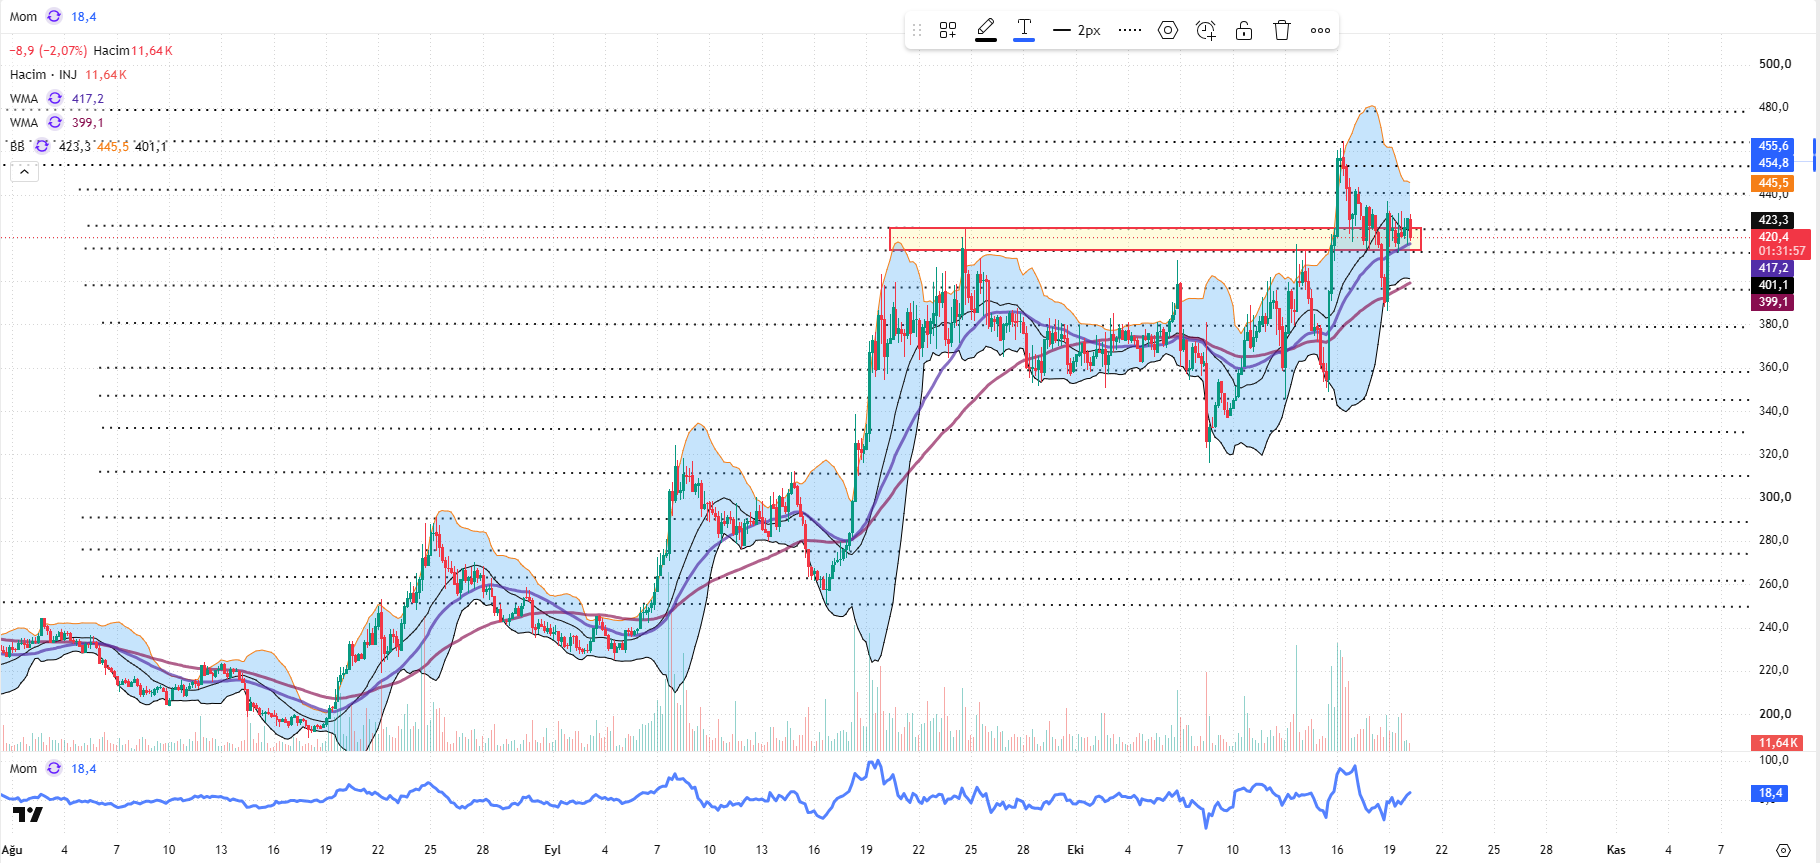Grab the drawing toolbar drag handle
The image size is (1820, 863).
917,30
